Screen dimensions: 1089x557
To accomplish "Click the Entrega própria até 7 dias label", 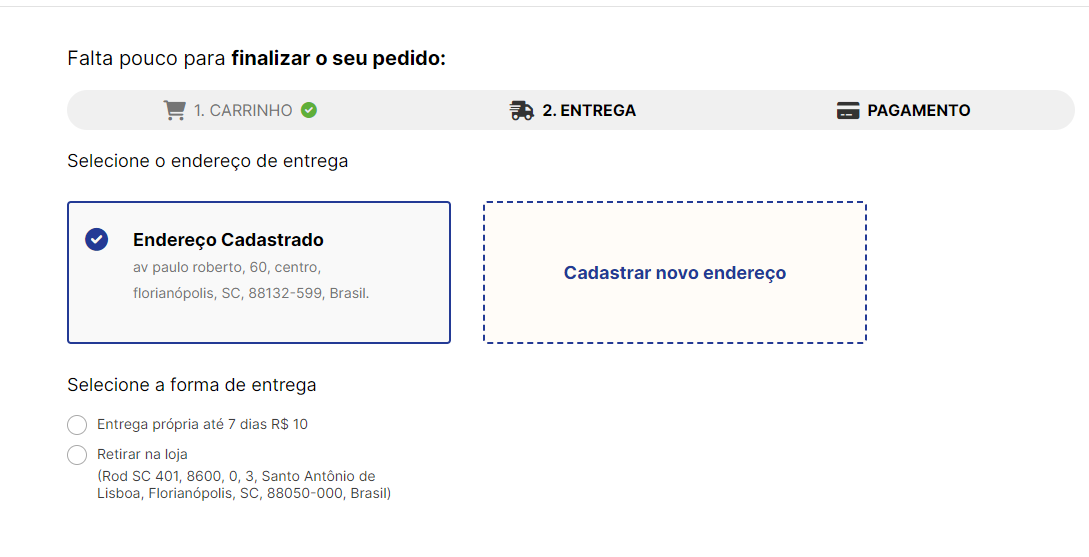I will tap(202, 424).
